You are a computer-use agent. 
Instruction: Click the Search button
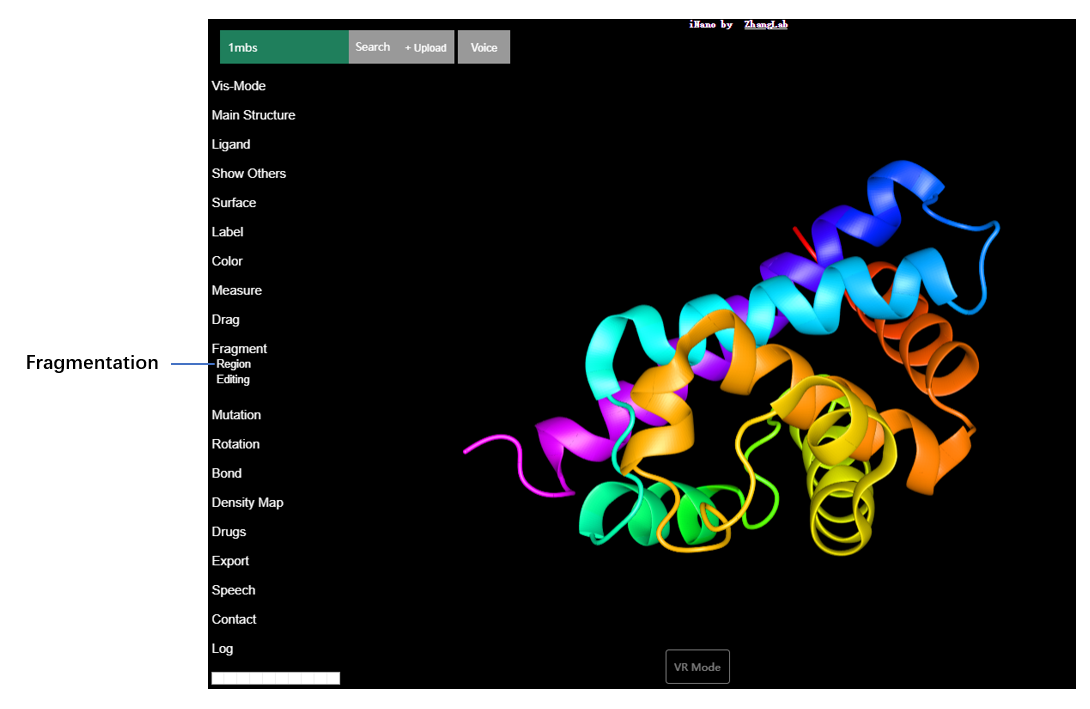(x=372, y=47)
